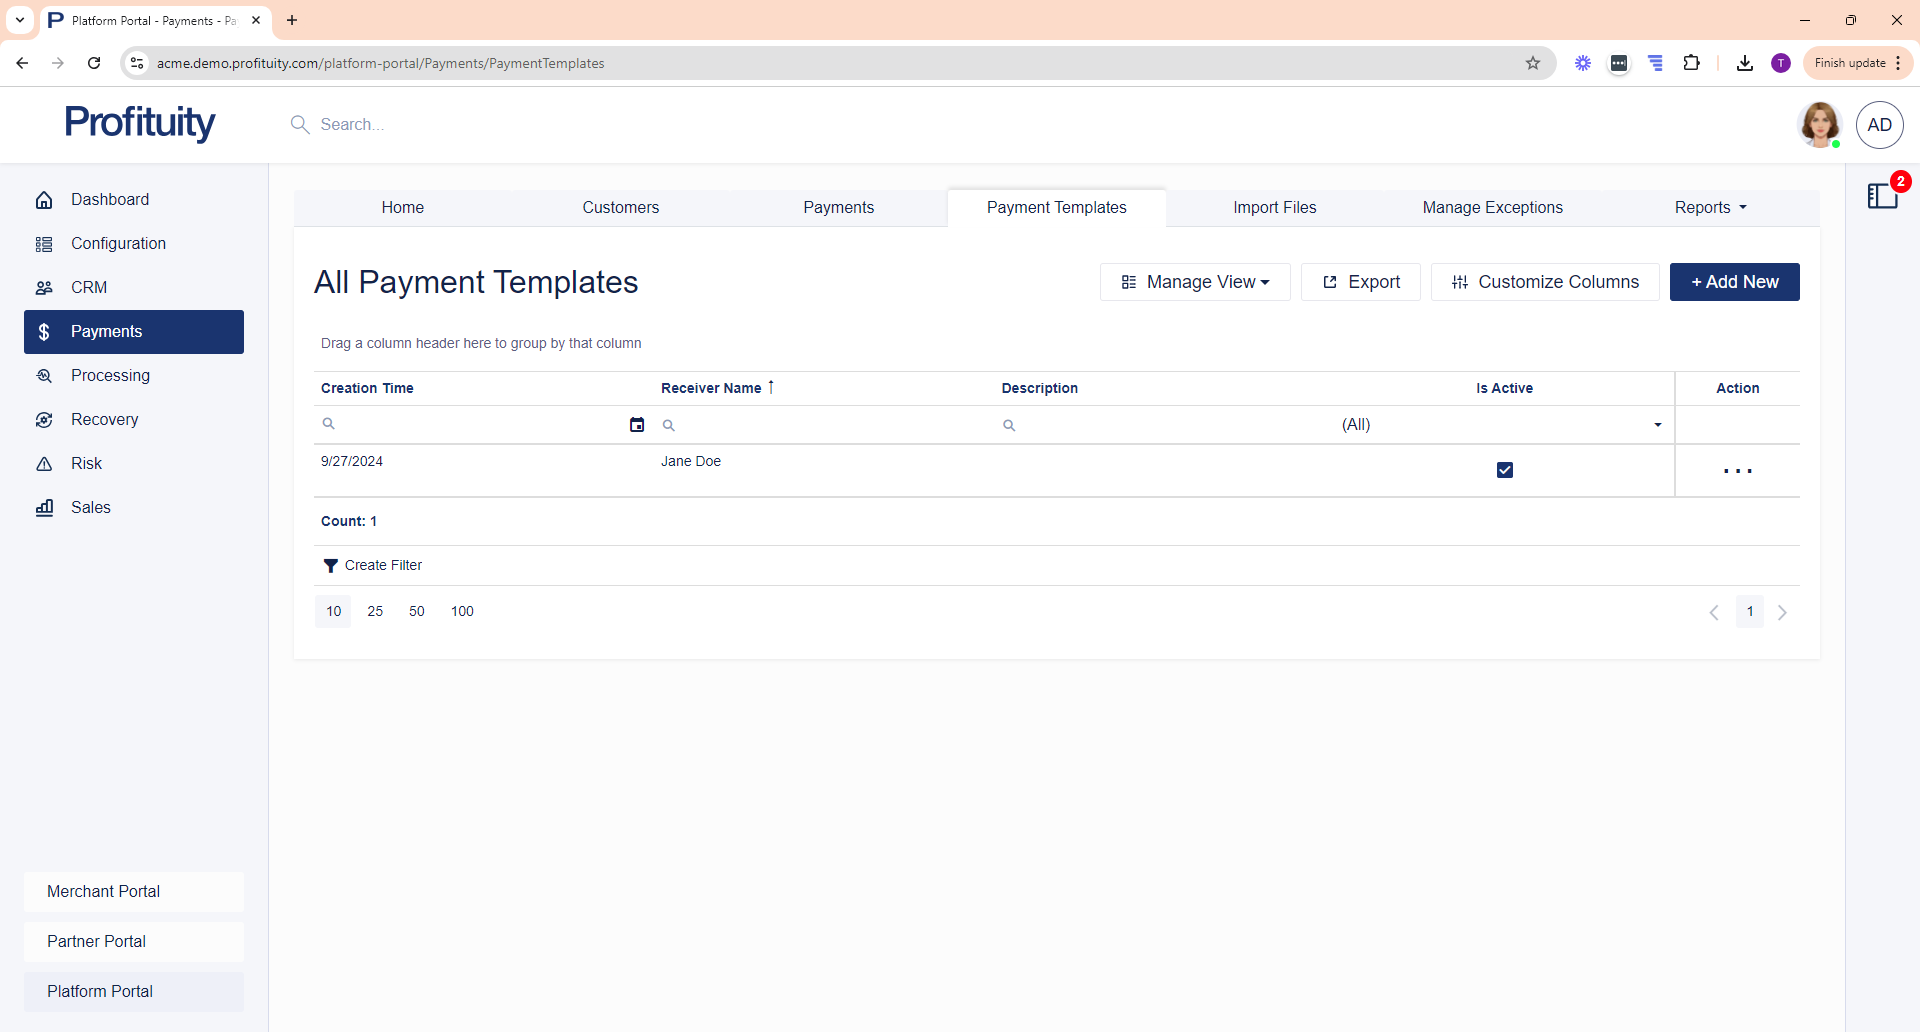Click the side panel icon with notification badge
This screenshot has width=1920, height=1032.
click(1882, 196)
